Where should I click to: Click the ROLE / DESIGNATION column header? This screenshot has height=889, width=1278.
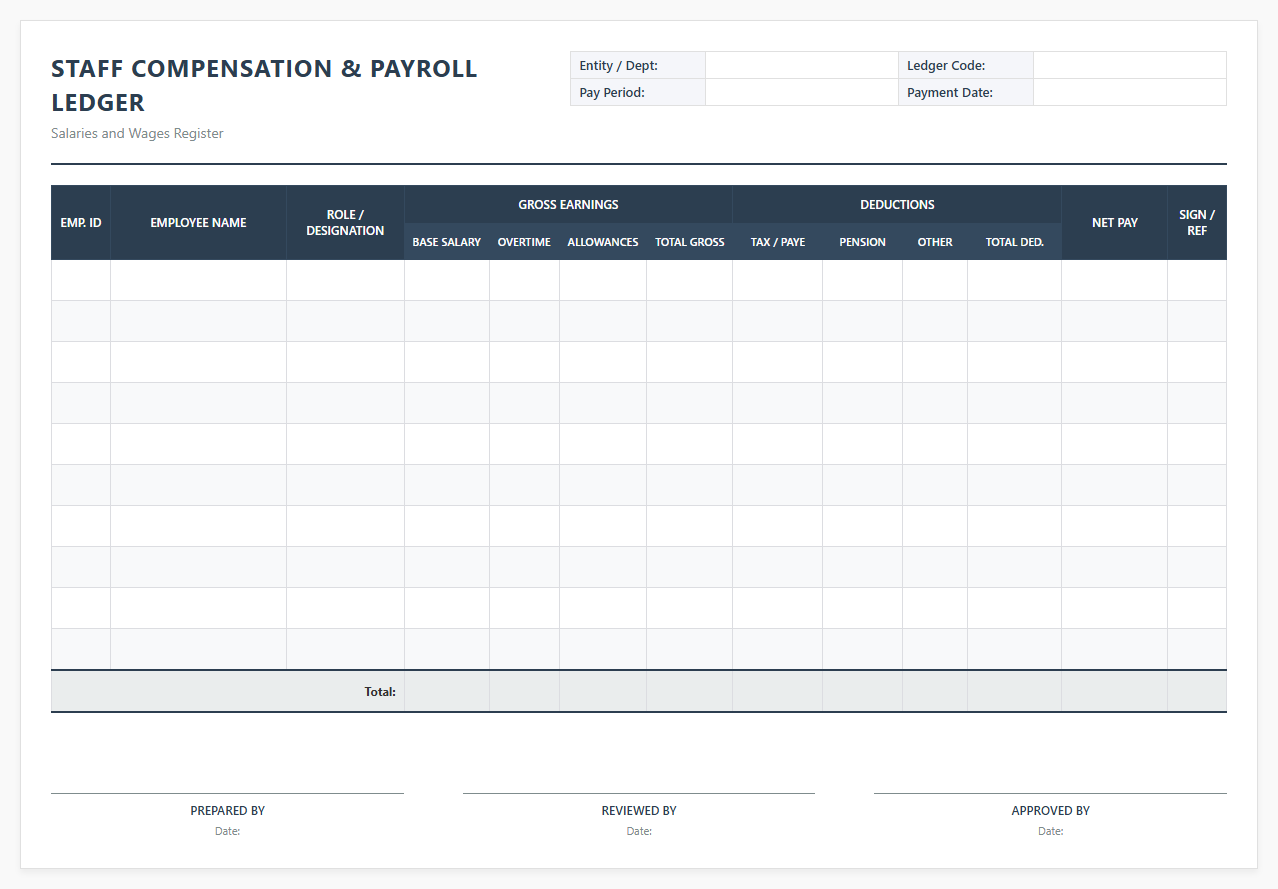point(345,222)
